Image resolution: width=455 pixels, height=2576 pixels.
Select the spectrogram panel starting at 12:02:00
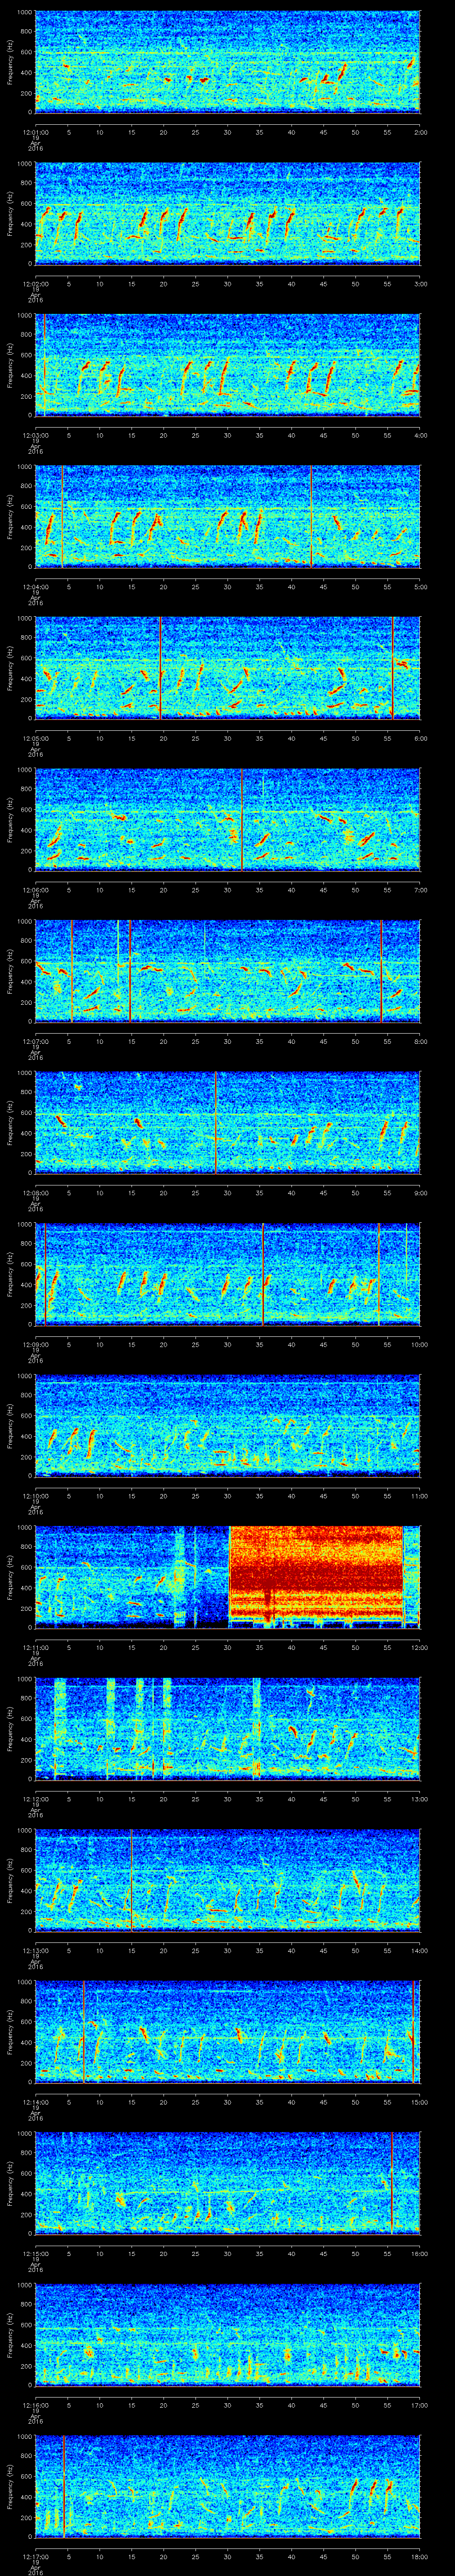click(228, 213)
